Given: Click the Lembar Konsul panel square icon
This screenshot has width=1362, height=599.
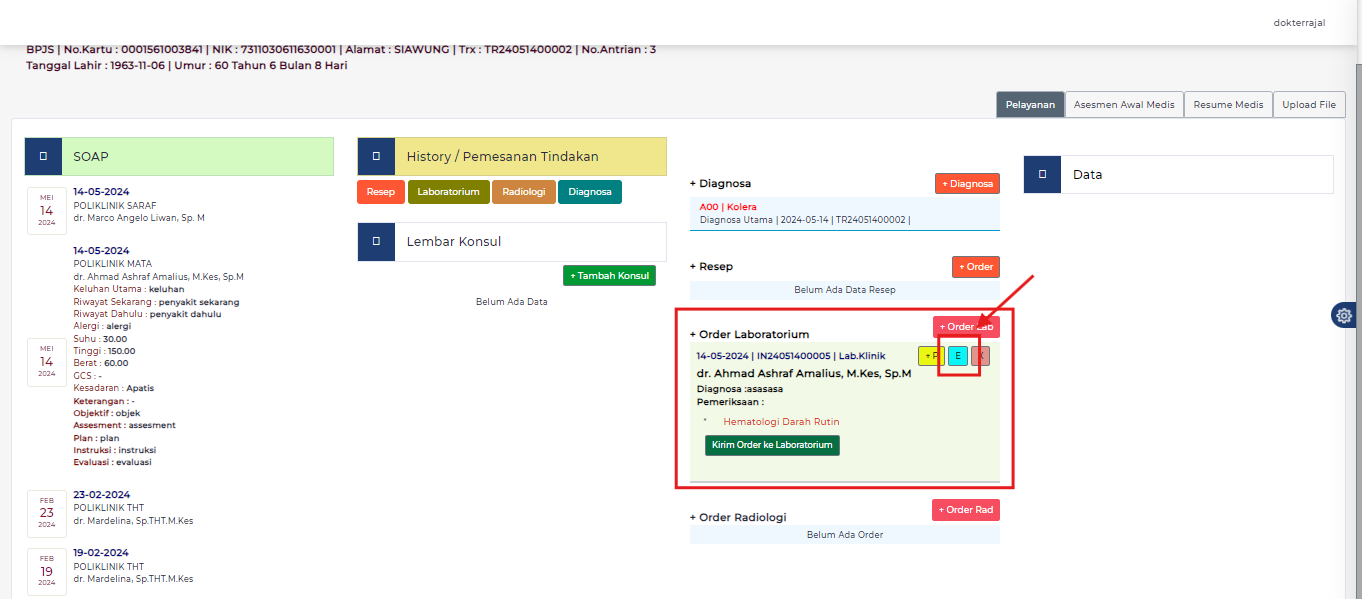Looking at the screenshot, I should 376,242.
